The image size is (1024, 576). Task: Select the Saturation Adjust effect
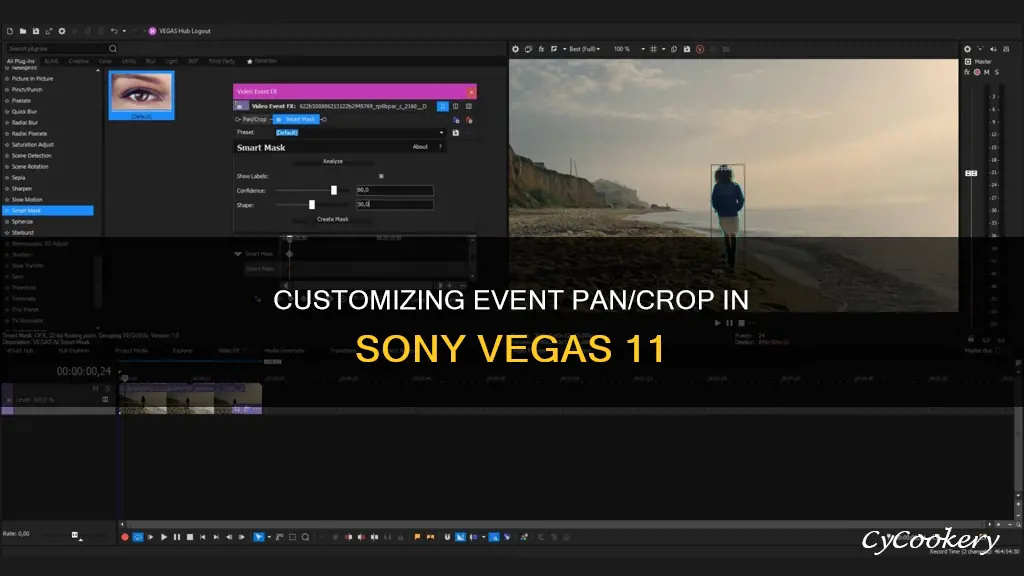[x=33, y=144]
